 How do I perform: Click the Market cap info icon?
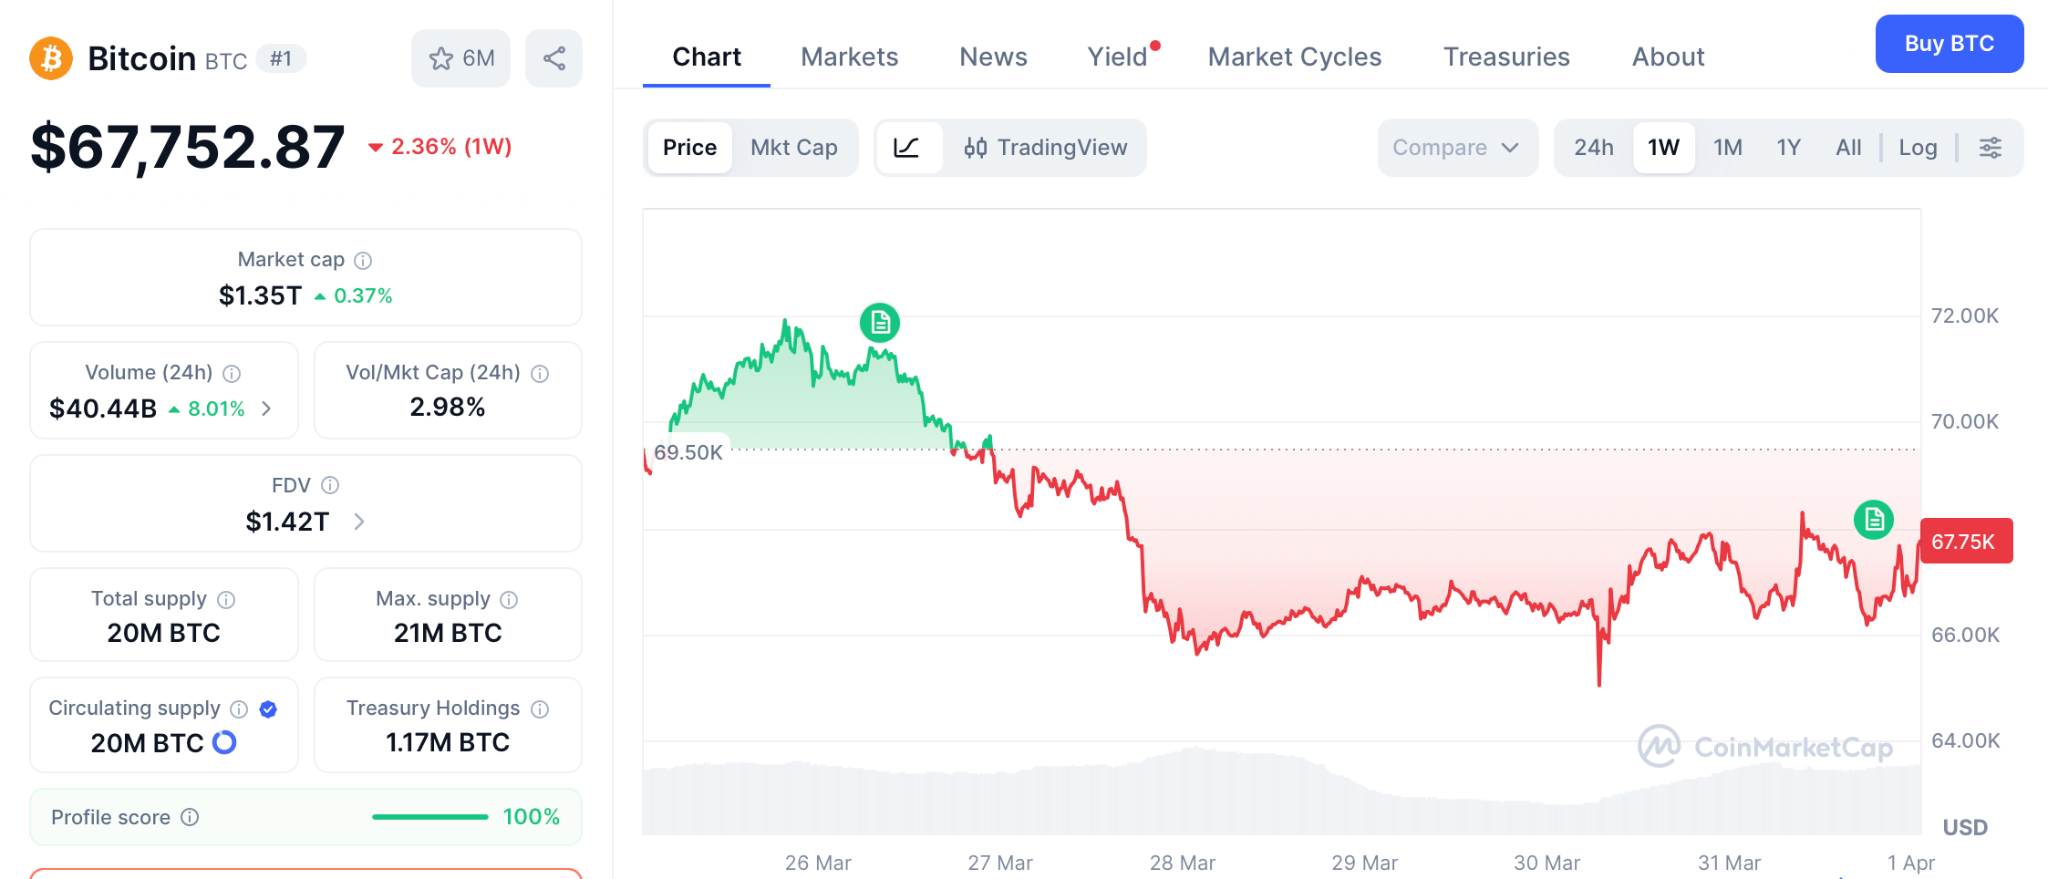click(363, 261)
